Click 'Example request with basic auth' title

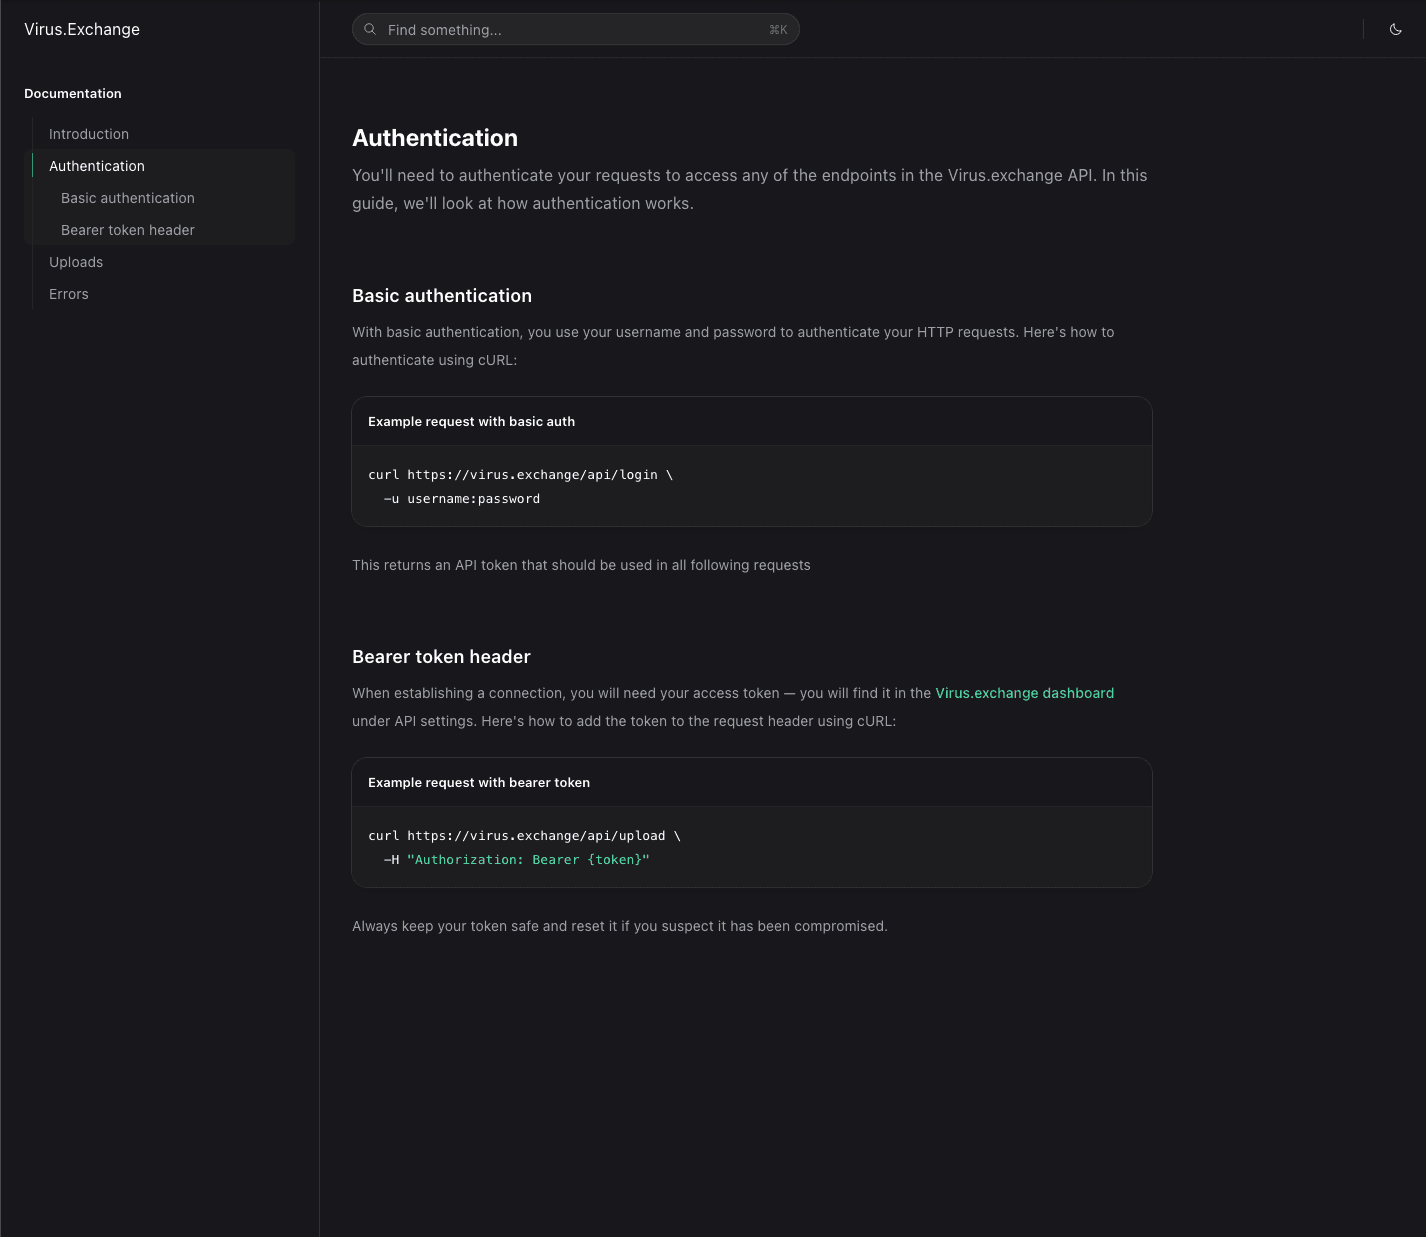pos(471,422)
